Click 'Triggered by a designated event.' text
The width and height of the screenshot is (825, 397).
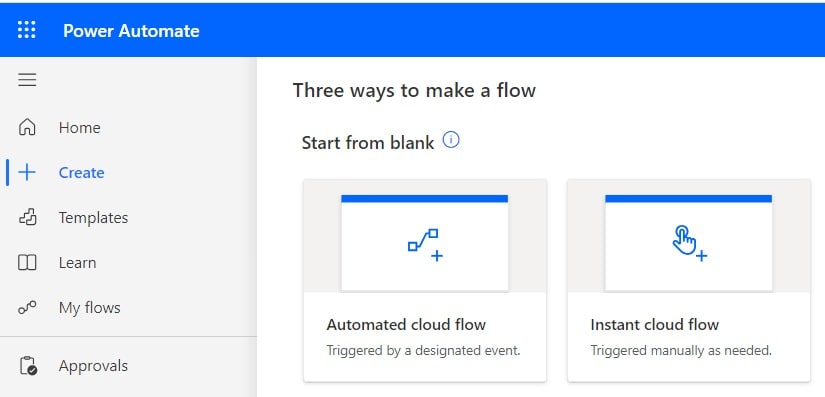click(424, 350)
